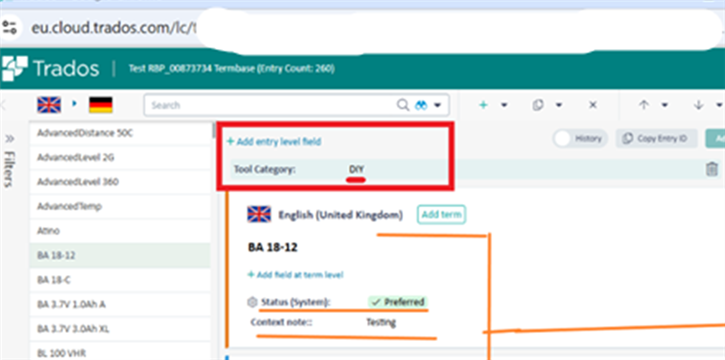Select AdvancedLevel 2G in term list

click(120, 158)
